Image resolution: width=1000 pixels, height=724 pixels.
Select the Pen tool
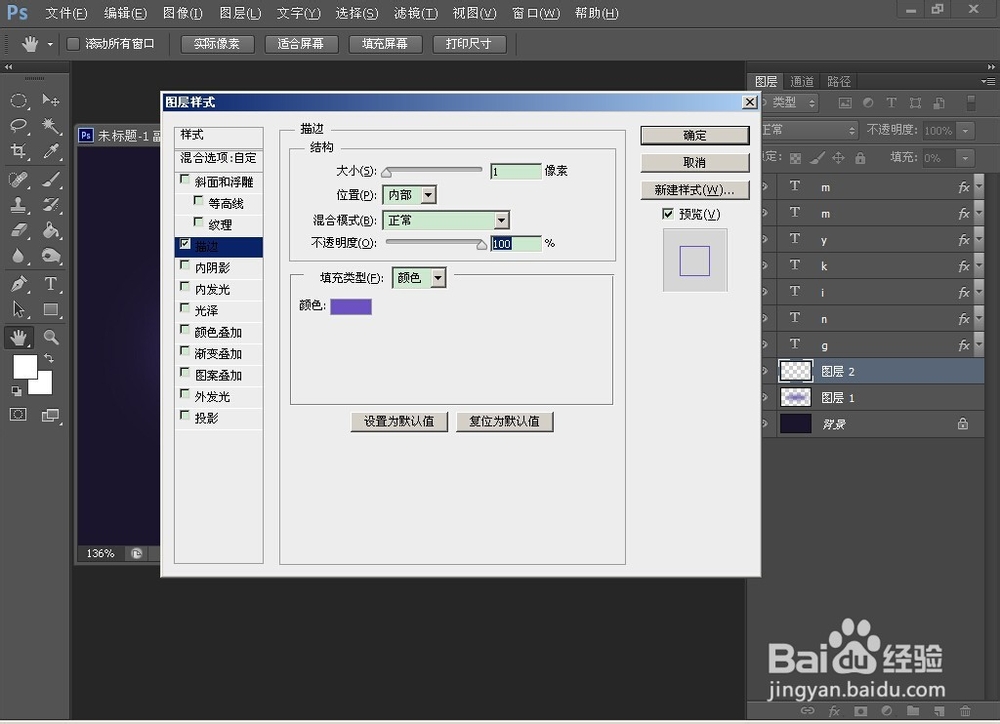click(x=18, y=284)
